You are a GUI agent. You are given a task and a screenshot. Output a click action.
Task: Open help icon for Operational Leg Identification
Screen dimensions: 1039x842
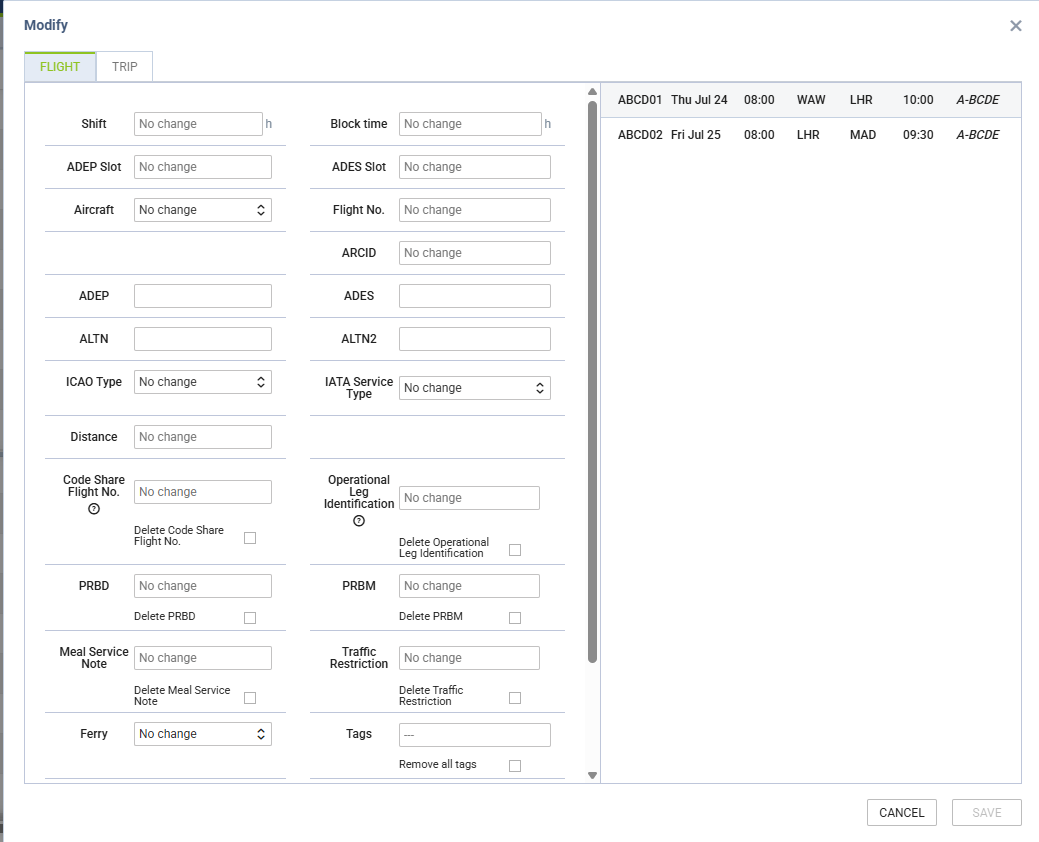pos(359,521)
